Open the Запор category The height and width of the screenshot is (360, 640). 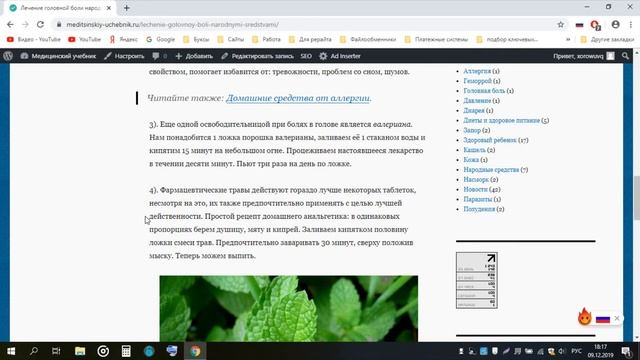click(x=472, y=130)
